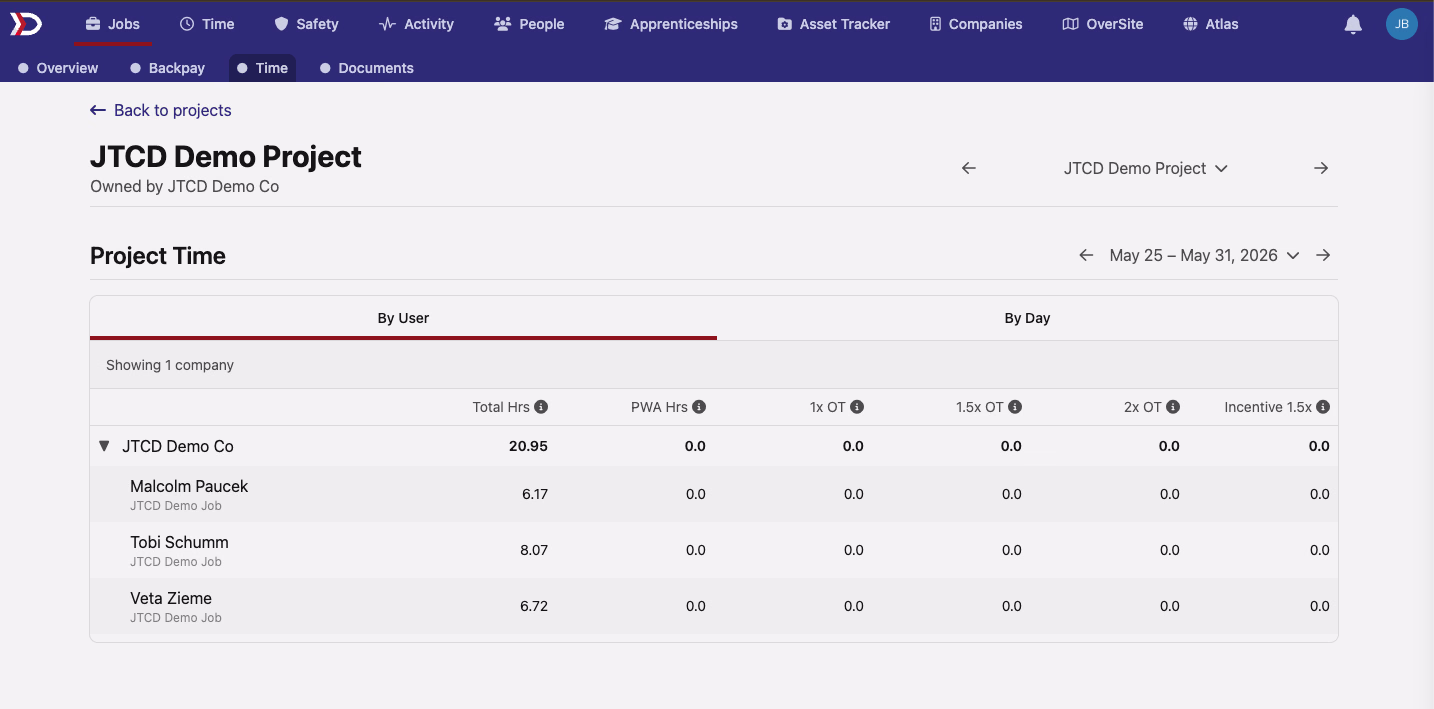
Task: Open the May 25 – May 31 date dropdown
Action: 1204,255
